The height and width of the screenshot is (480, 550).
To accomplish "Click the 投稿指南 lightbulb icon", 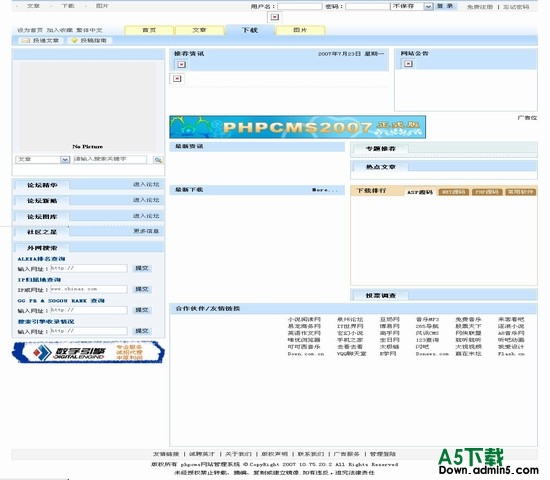I will point(74,41).
